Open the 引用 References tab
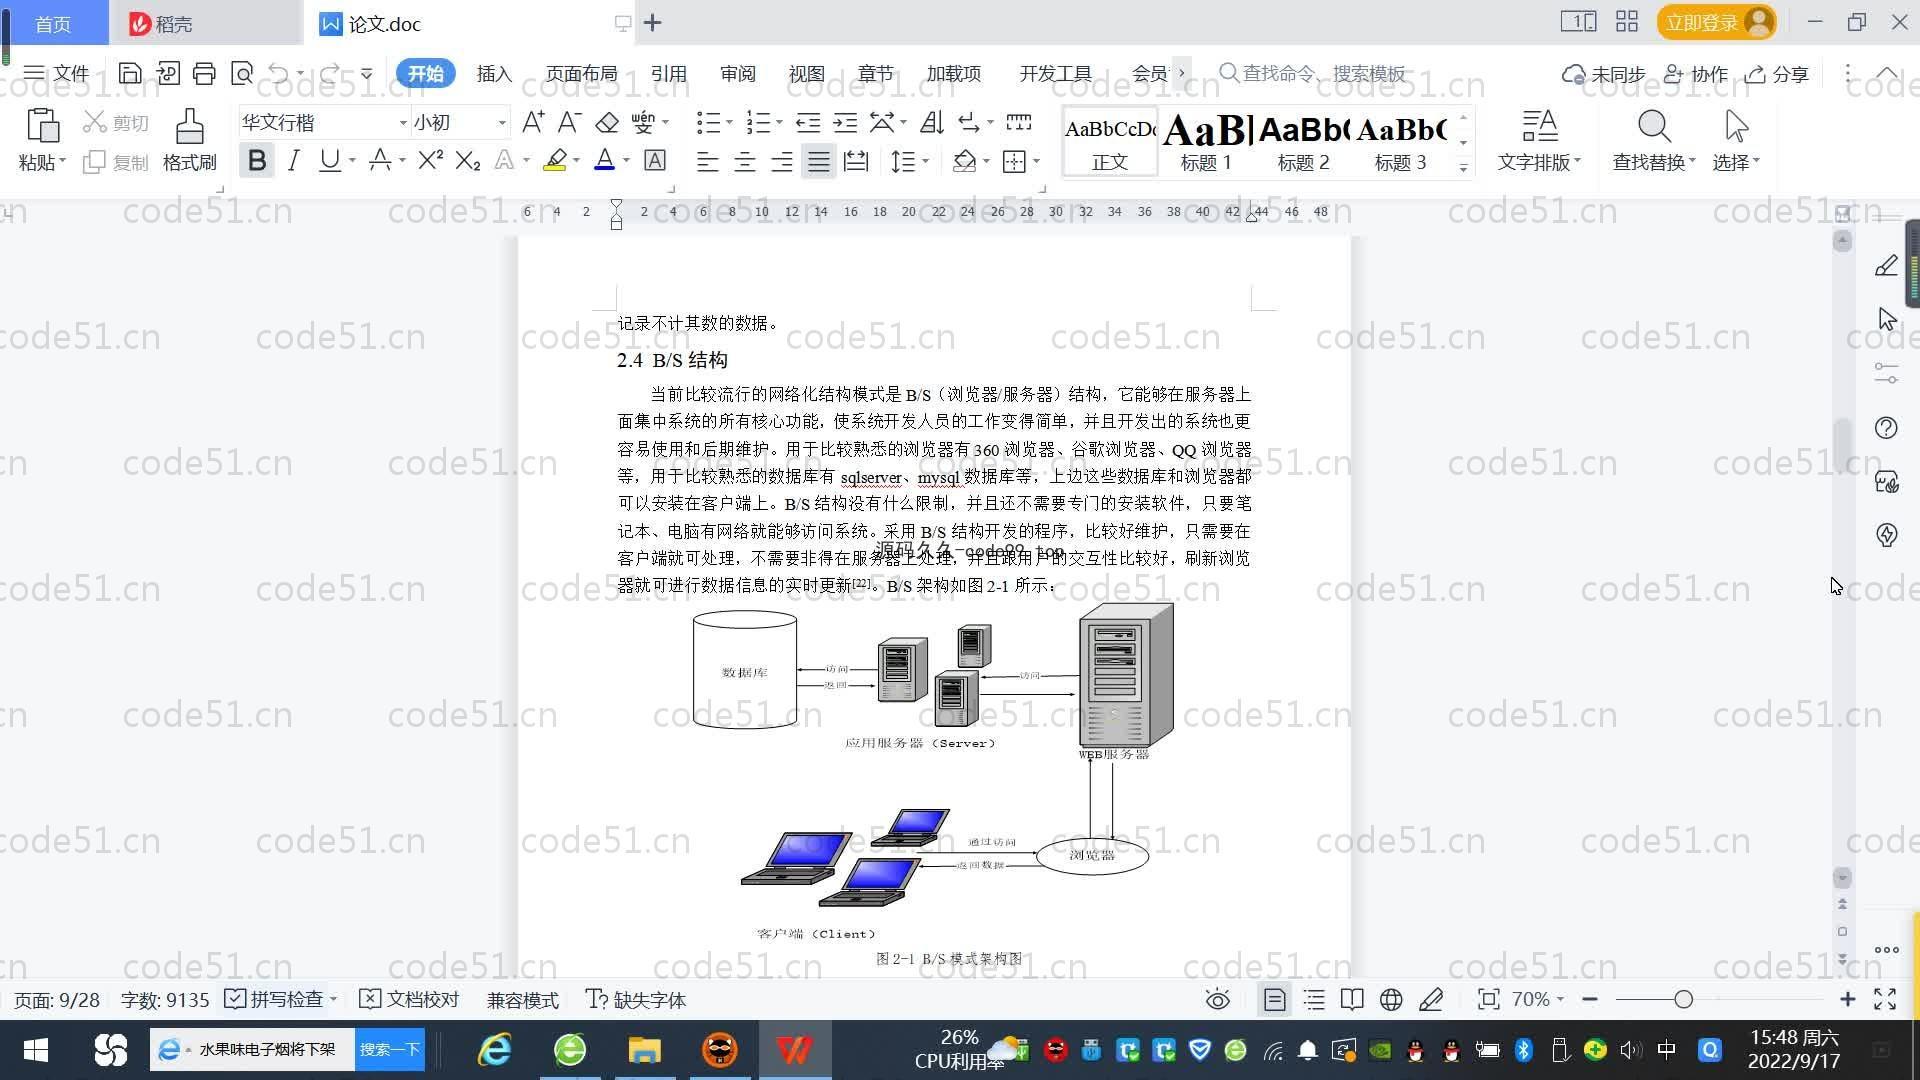The height and width of the screenshot is (1080, 1920). [x=668, y=73]
